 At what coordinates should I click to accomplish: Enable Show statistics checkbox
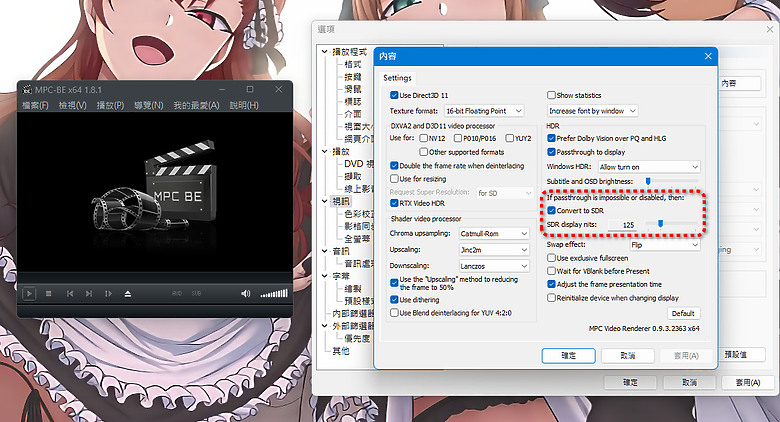pyautogui.click(x=551, y=95)
